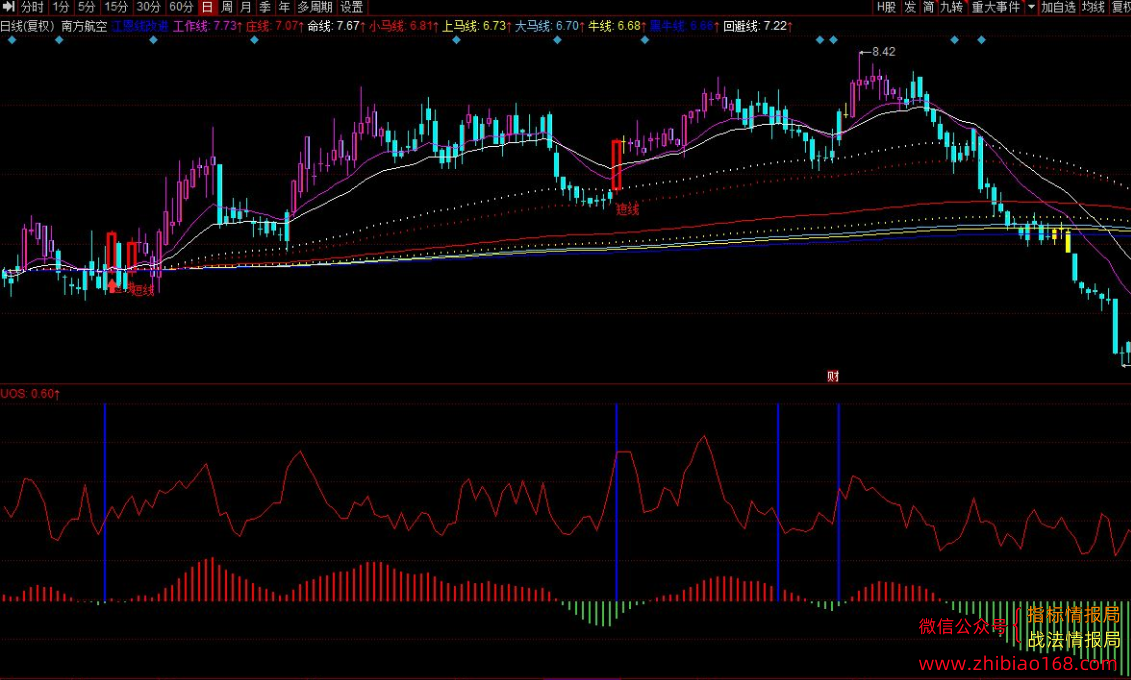Click the 工作线: 7.73 legend value
1131x680 pixels.
207,26
